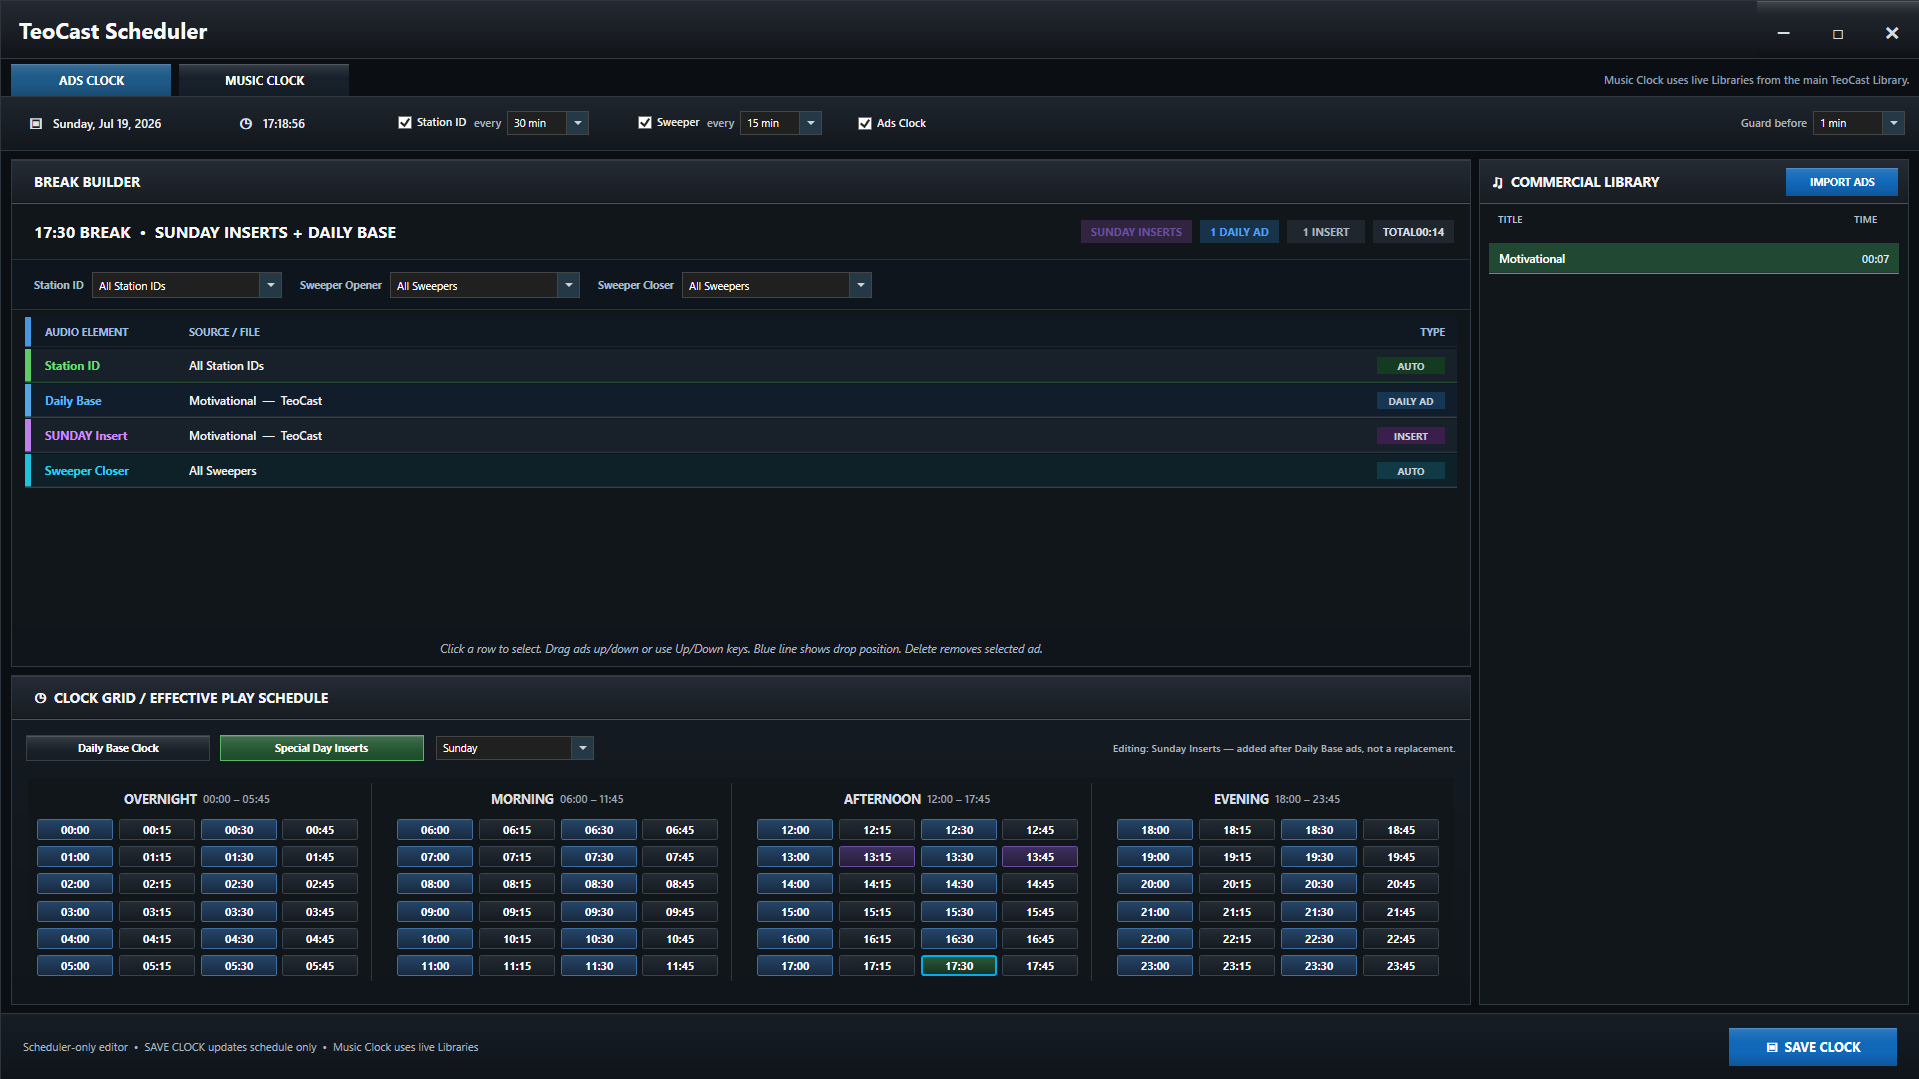This screenshot has height=1079, width=1919.
Task: Click the IMPORT ADS button
Action: (x=1841, y=182)
